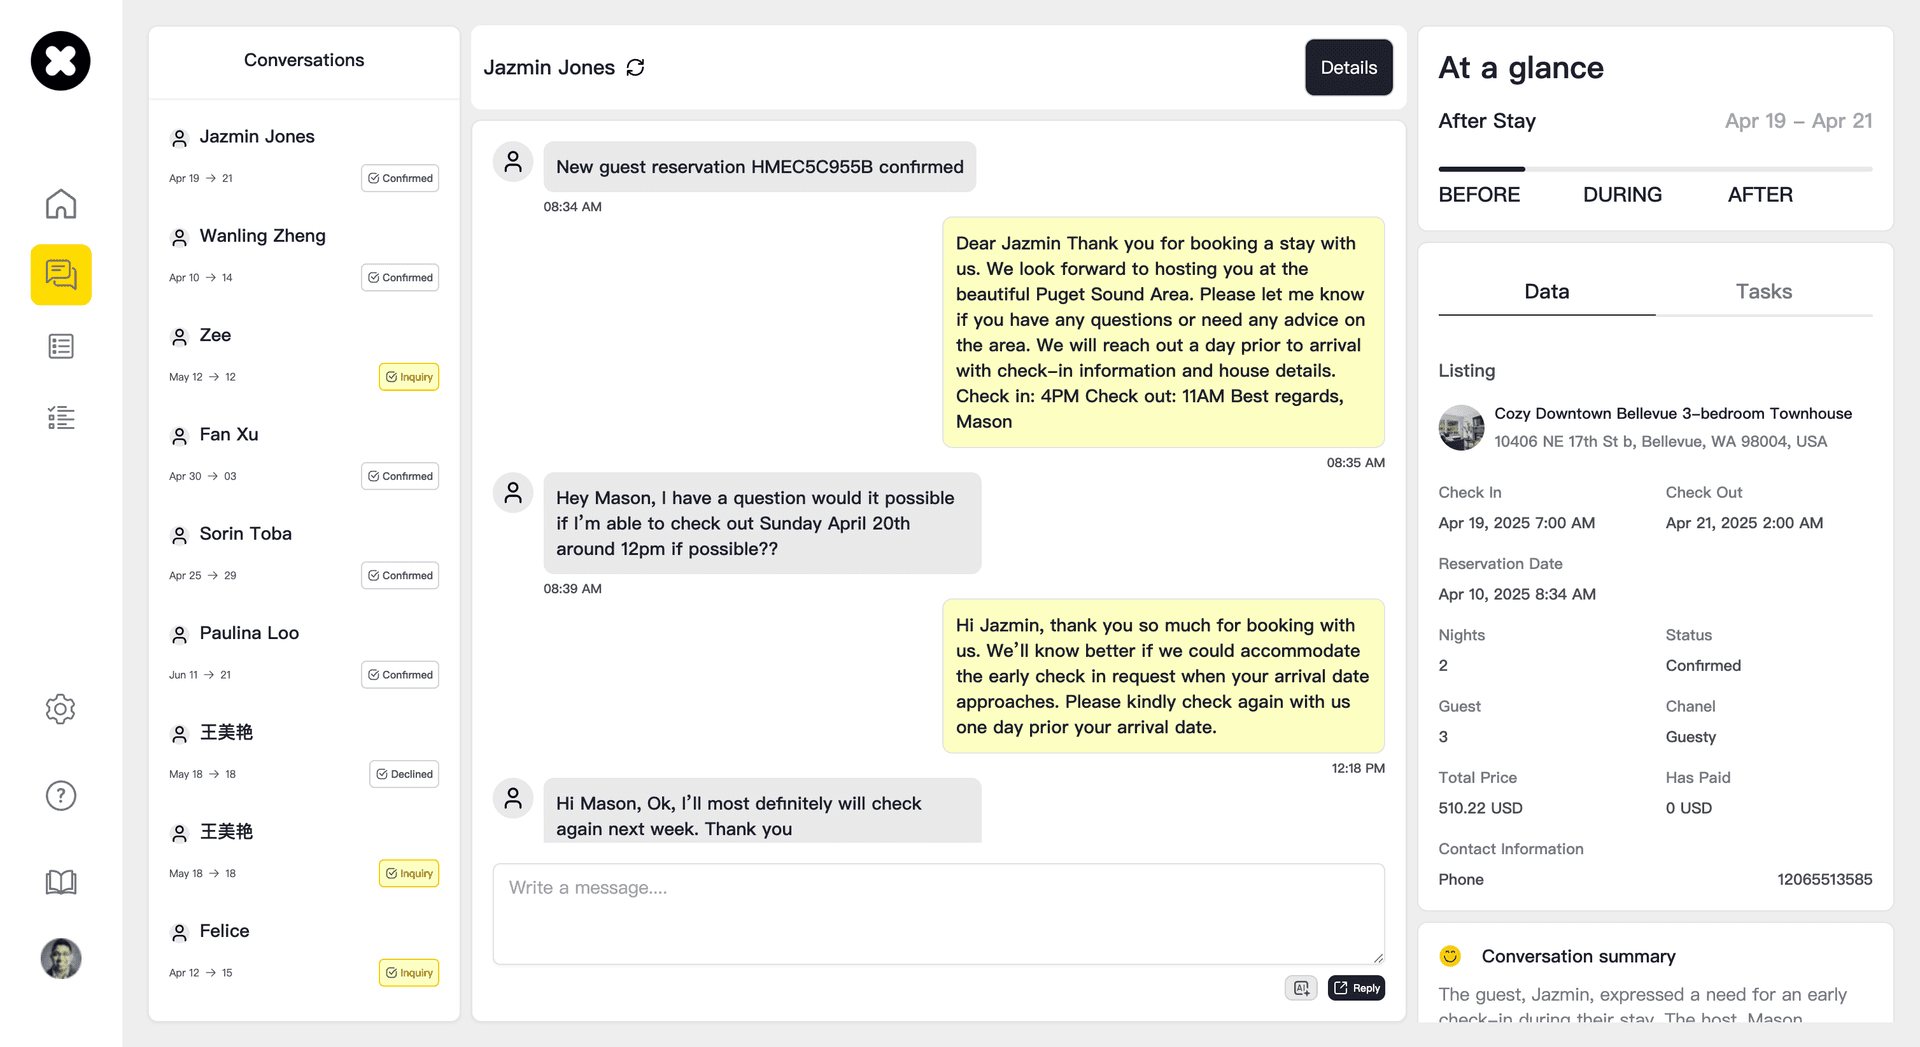Select the Data tab
1920x1047 pixels.
tap(1546, 292)
